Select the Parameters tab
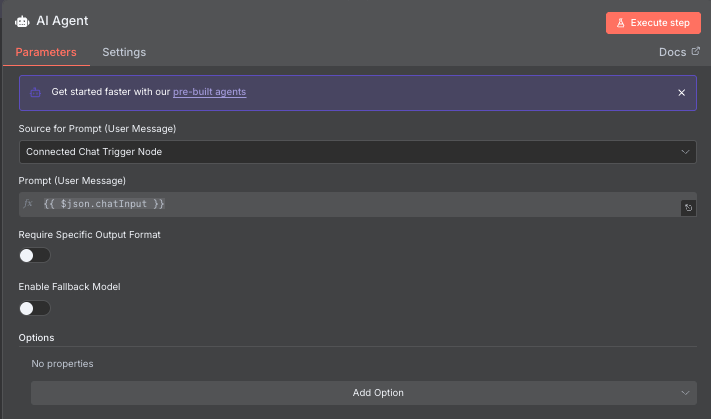Viewport: 711px width, 419px height. click(x=46, y=52)
